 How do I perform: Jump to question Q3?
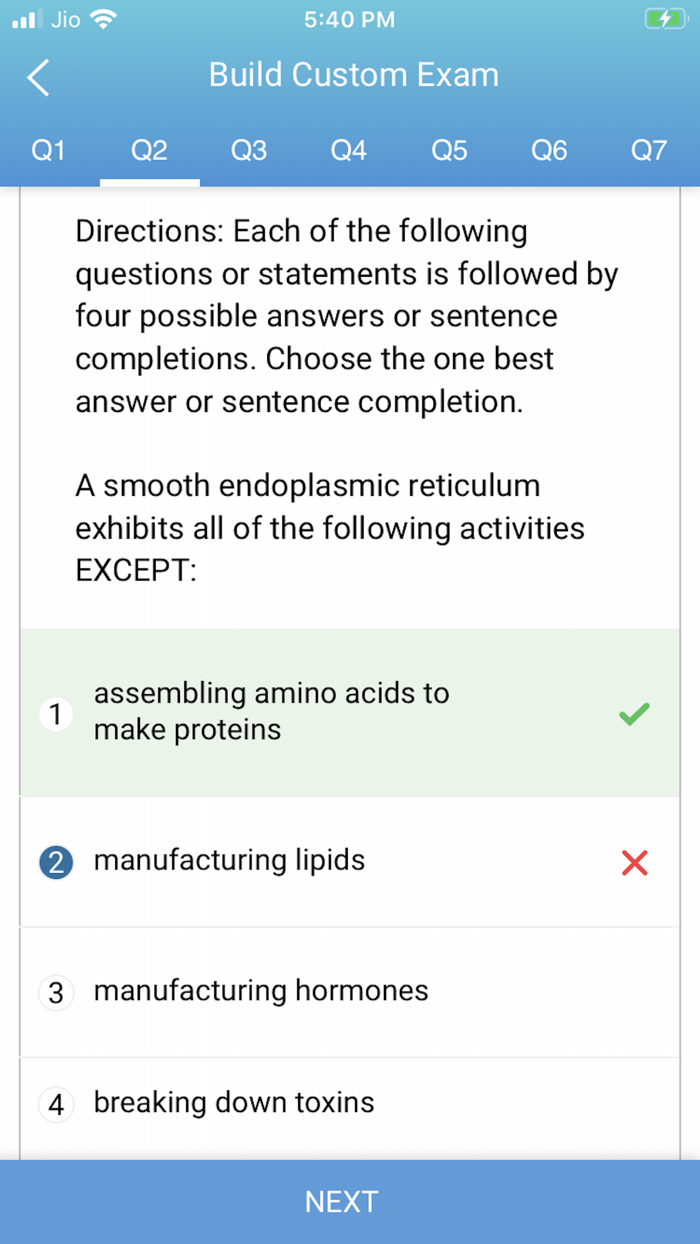click(x=249, y=150)
